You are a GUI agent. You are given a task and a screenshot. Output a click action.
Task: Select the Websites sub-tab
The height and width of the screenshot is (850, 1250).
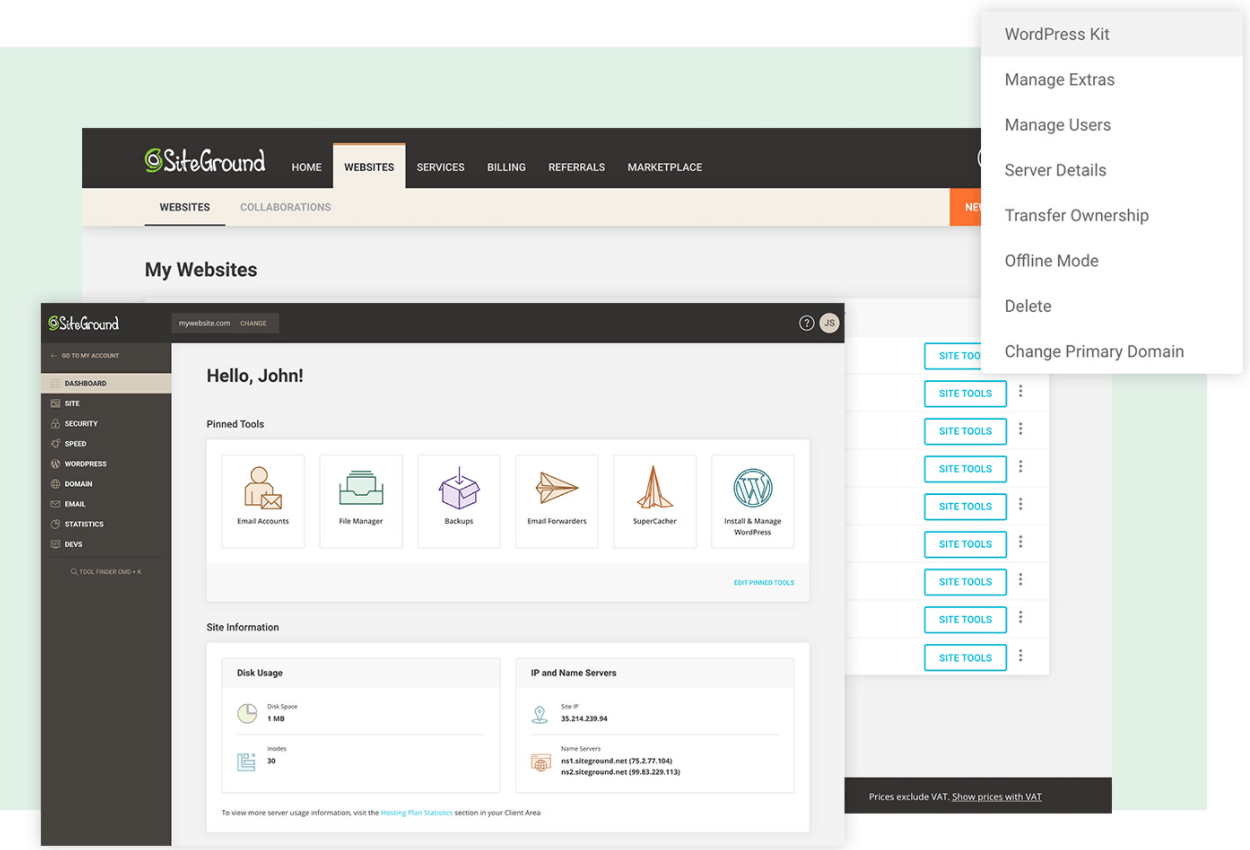pos(185,207)
